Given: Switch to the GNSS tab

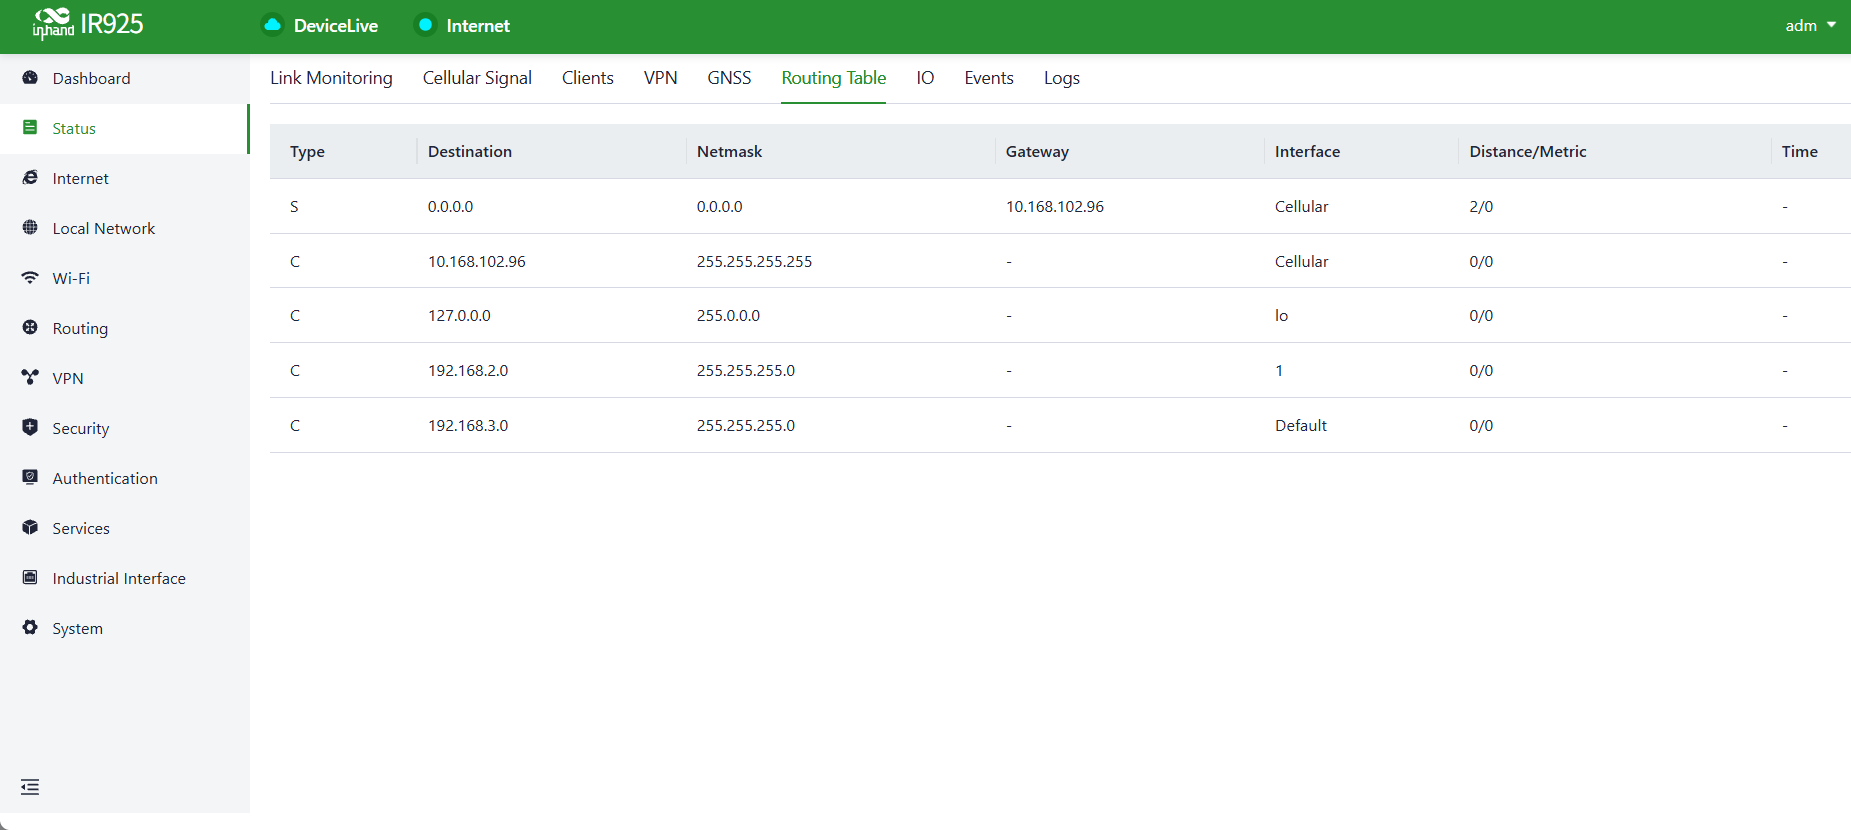Looking at the screenshot, I should coord(729,78).
